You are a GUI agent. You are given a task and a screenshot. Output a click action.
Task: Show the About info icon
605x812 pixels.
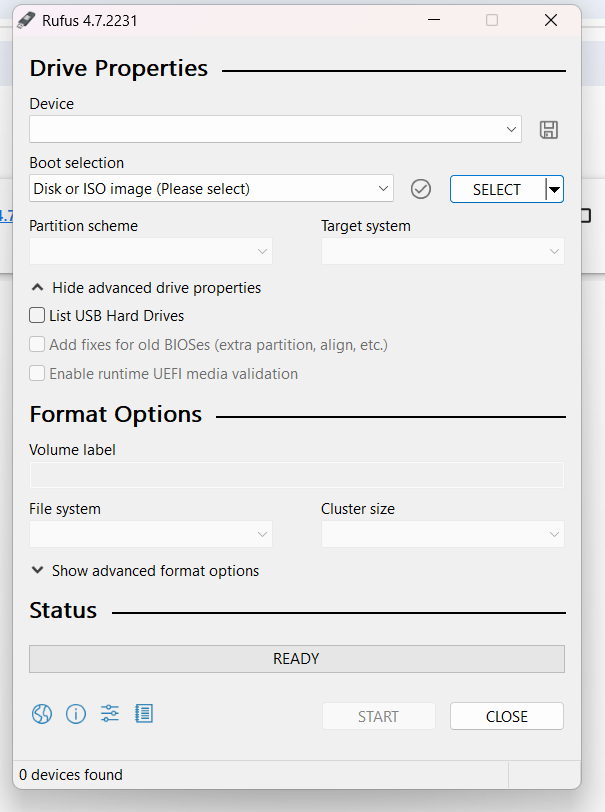[x=76, y=714]
